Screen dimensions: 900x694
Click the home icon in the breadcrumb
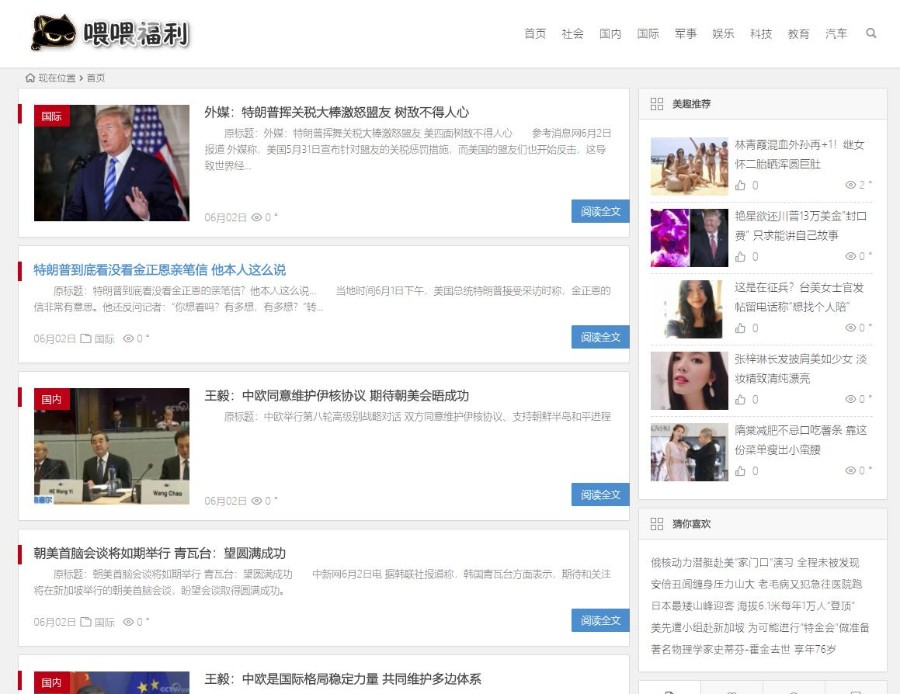coord(31,78)
